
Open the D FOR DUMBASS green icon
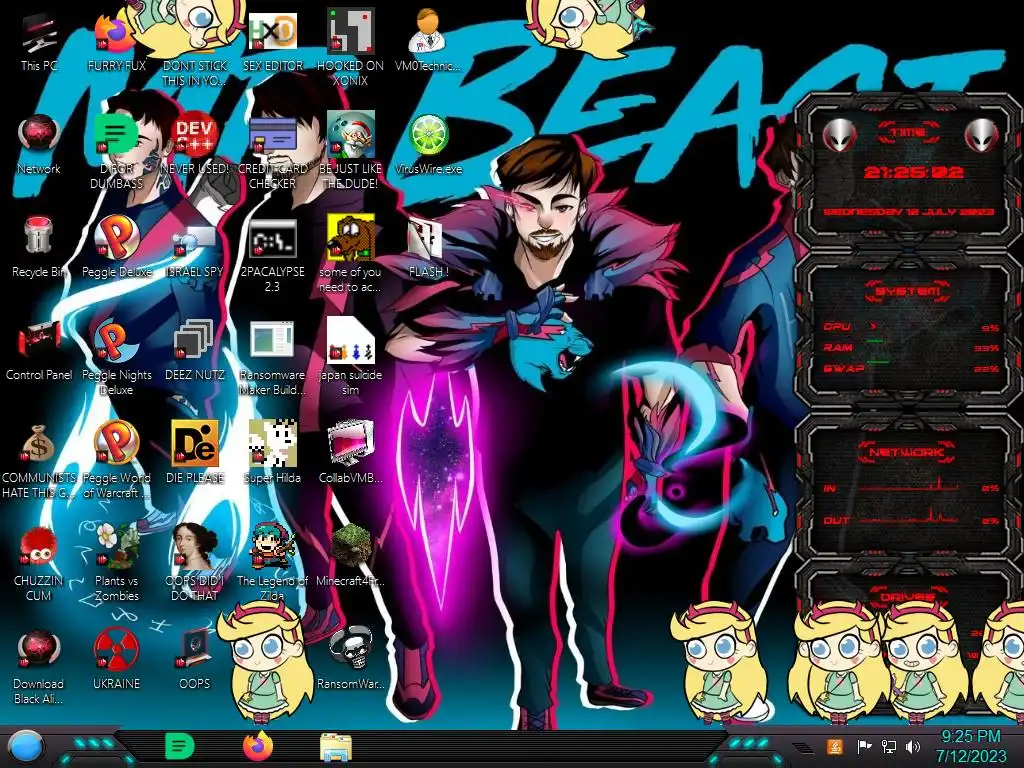116,152
